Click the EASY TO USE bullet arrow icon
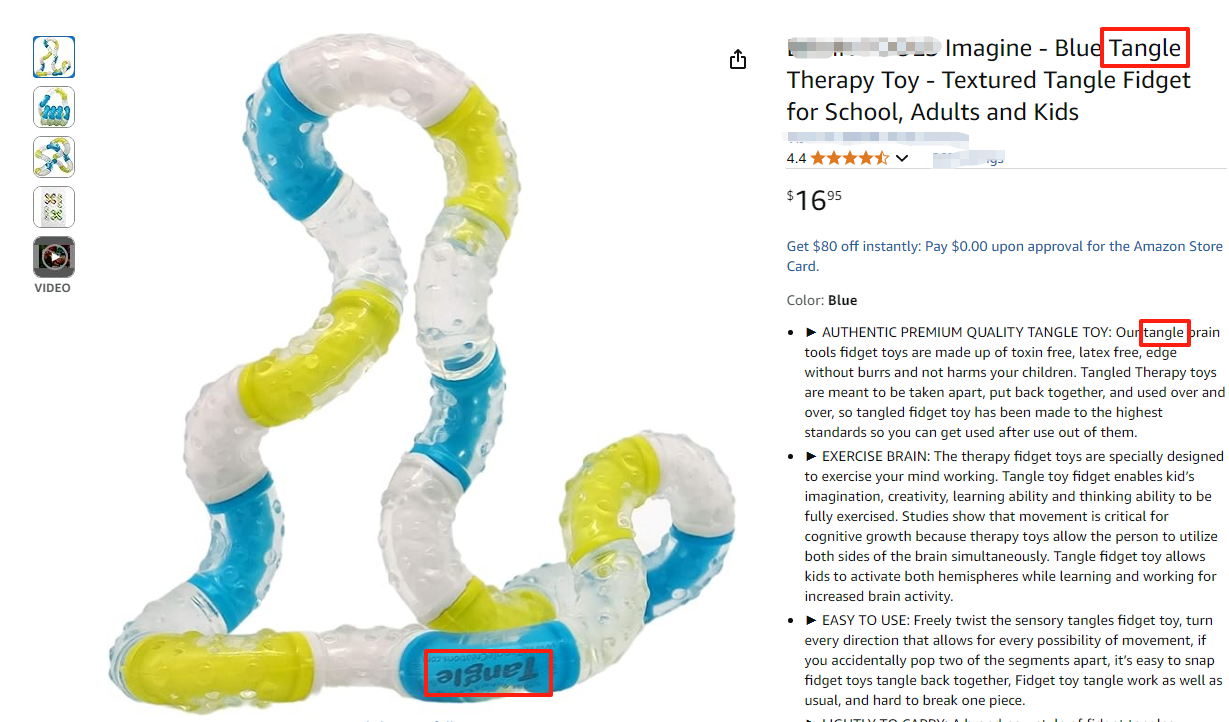The height and width of the screenshot is (722, 1229). (812, 620)
